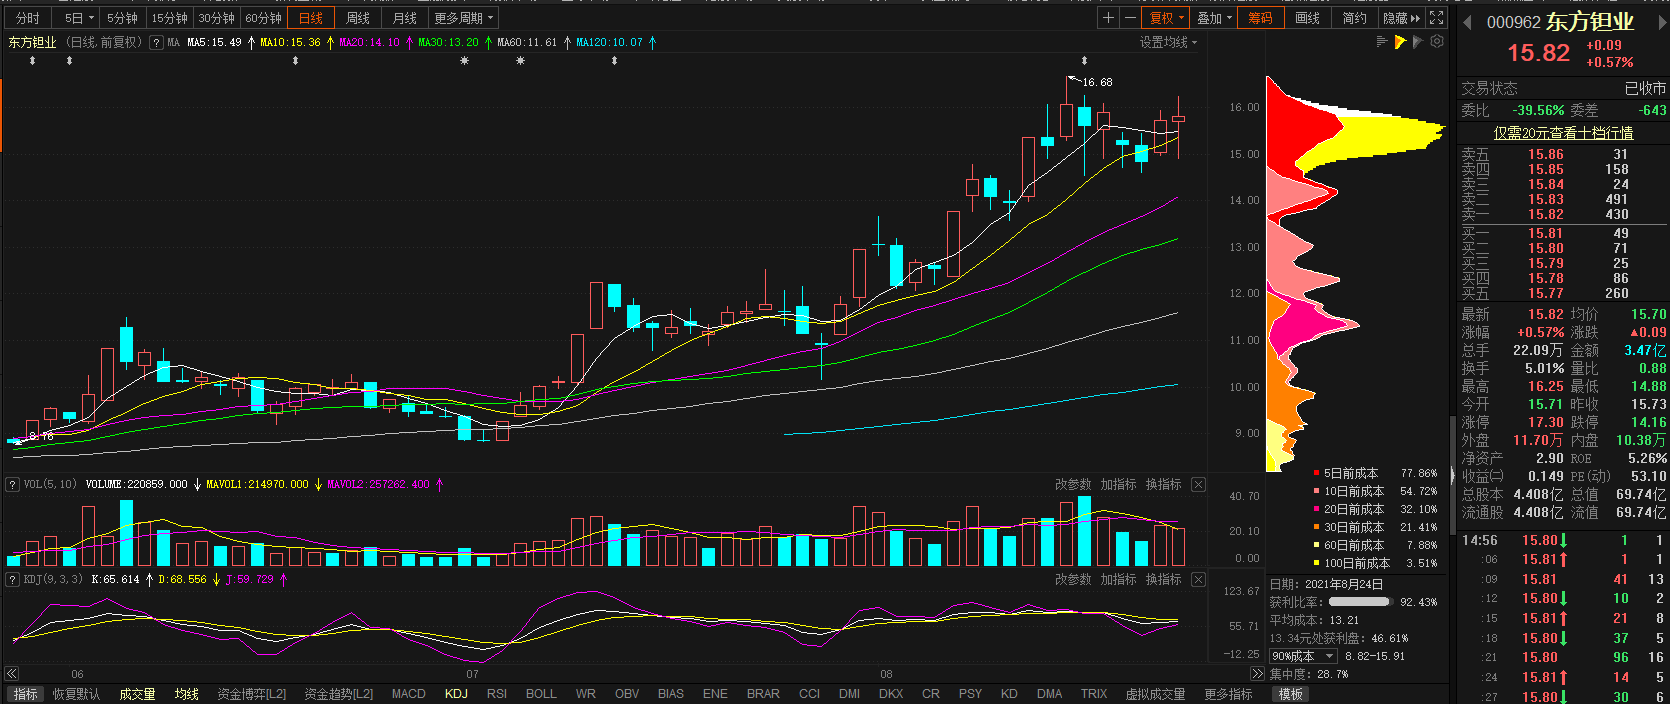The width and height of the screenshot is (1670, 704).
Task: Open the 复权 dropdown menu
Action: tap(1166, 18)
